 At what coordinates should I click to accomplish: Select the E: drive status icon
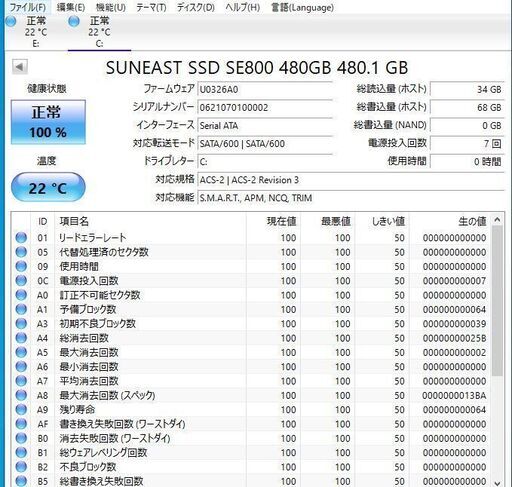[x=11, y=22]
